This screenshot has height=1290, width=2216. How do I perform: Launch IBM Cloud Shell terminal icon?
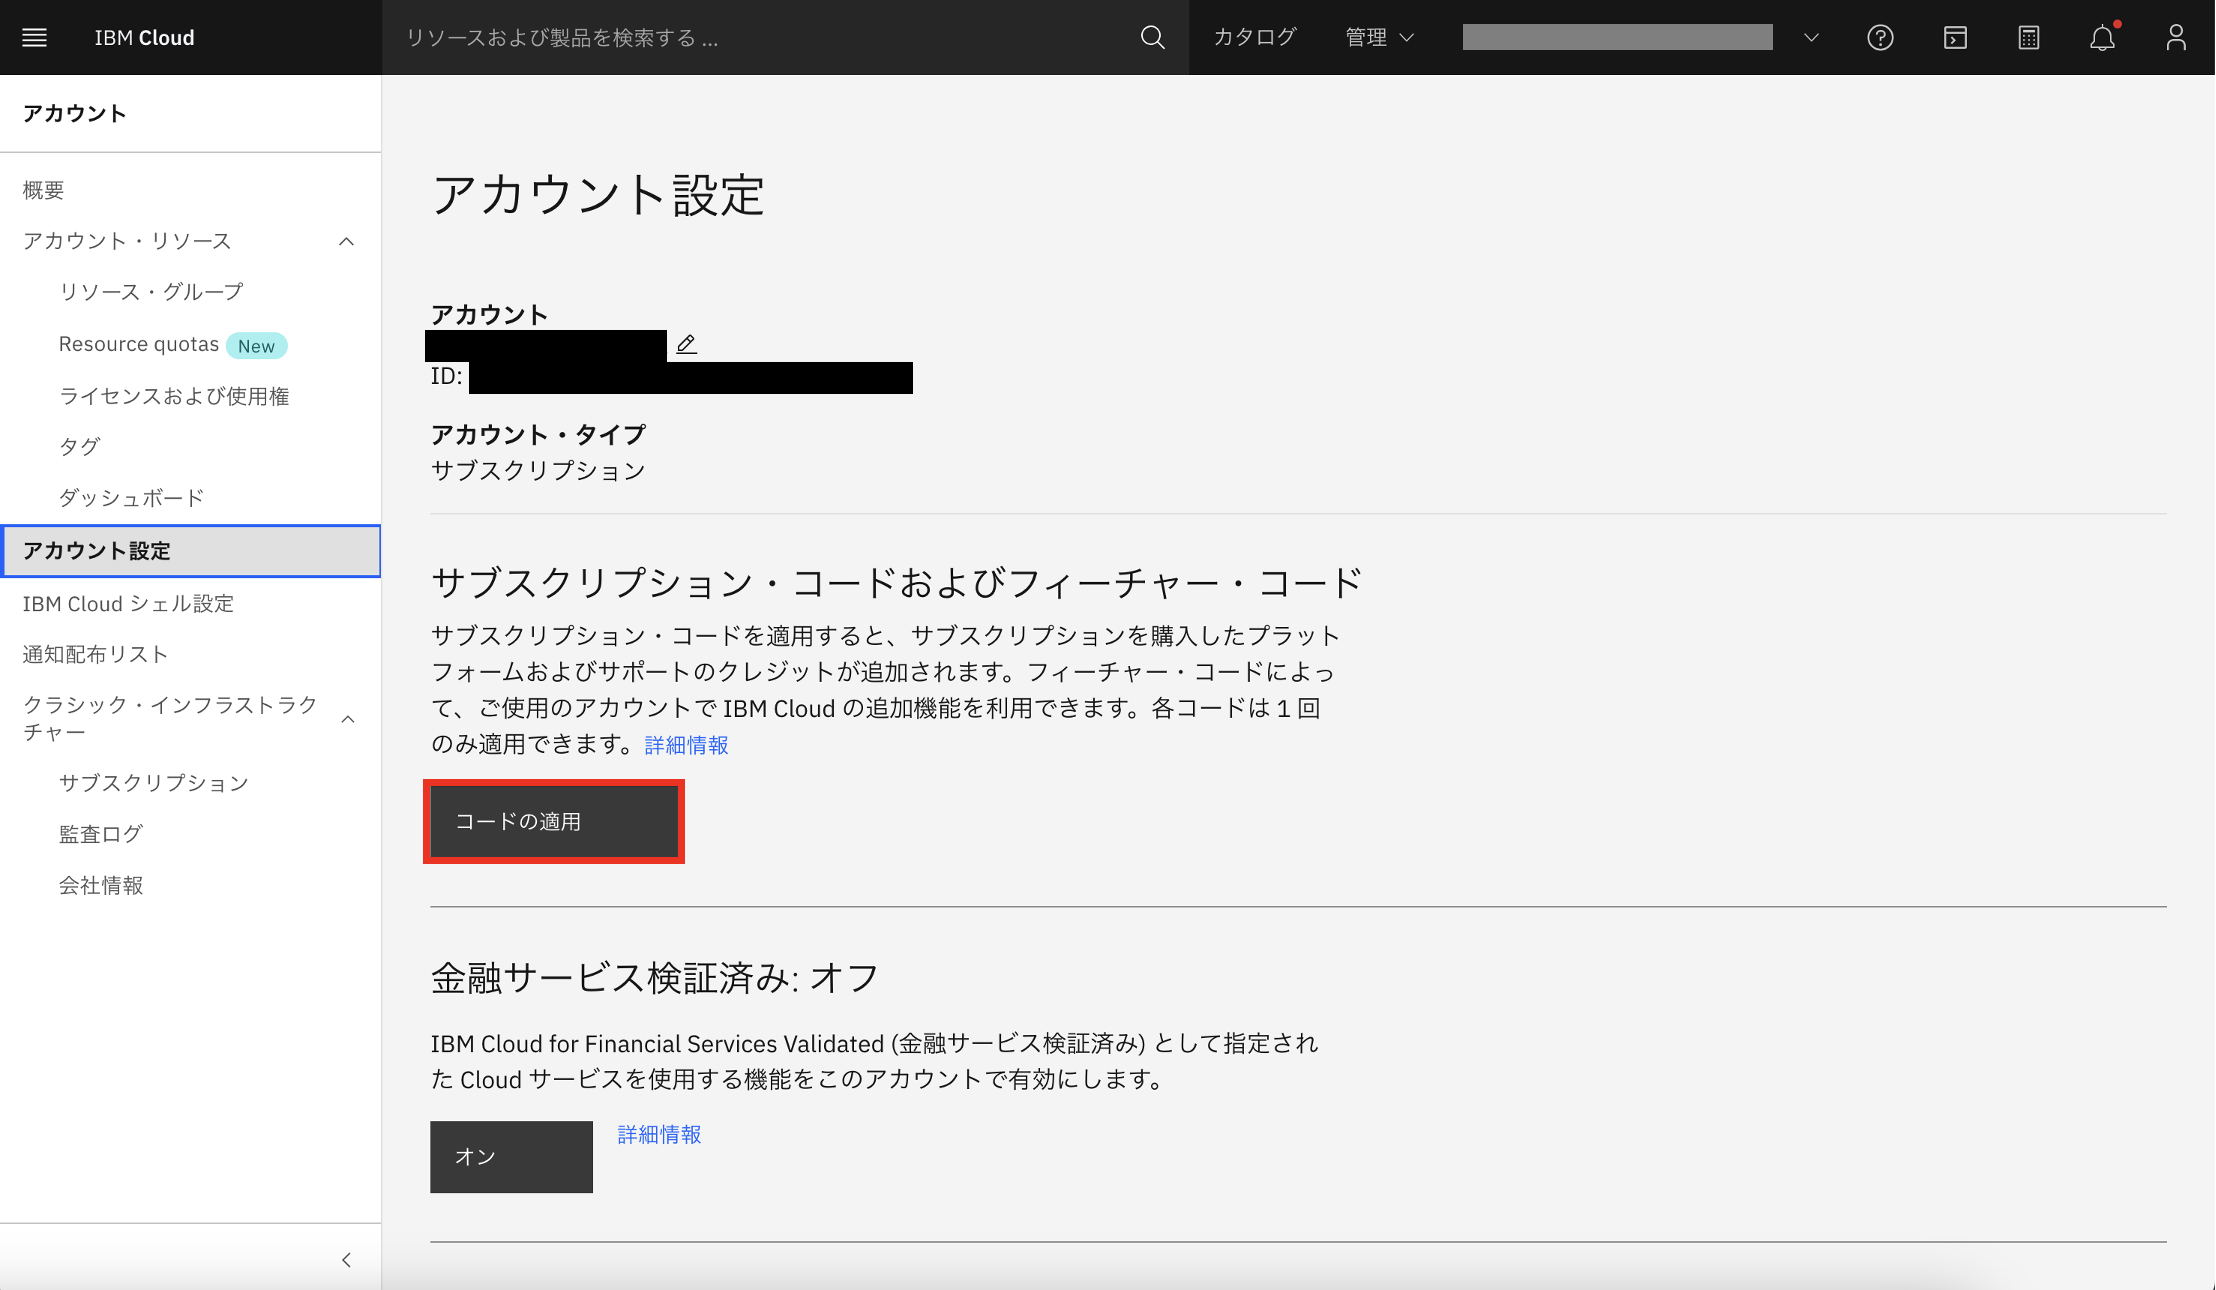pos(1955,38)
